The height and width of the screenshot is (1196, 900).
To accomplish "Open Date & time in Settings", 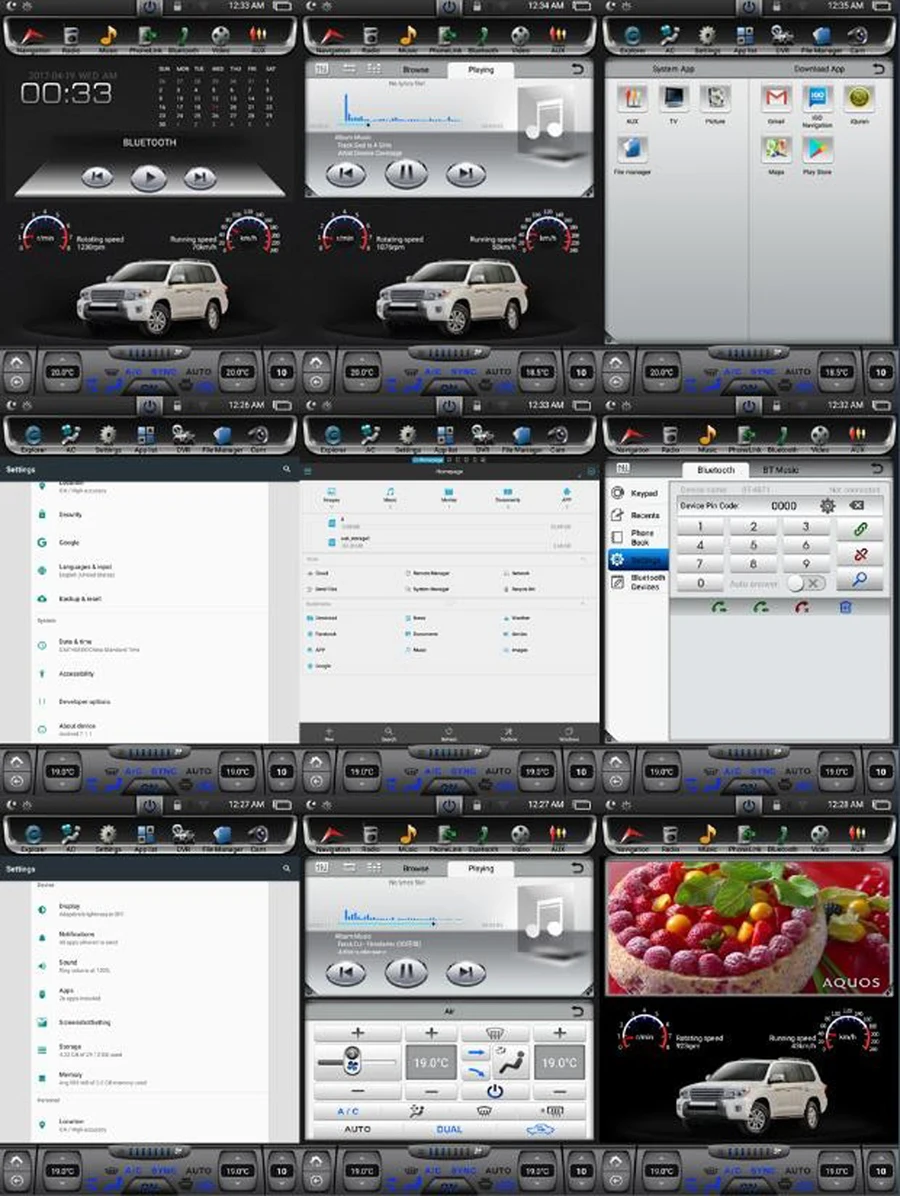I will (149, 645).
